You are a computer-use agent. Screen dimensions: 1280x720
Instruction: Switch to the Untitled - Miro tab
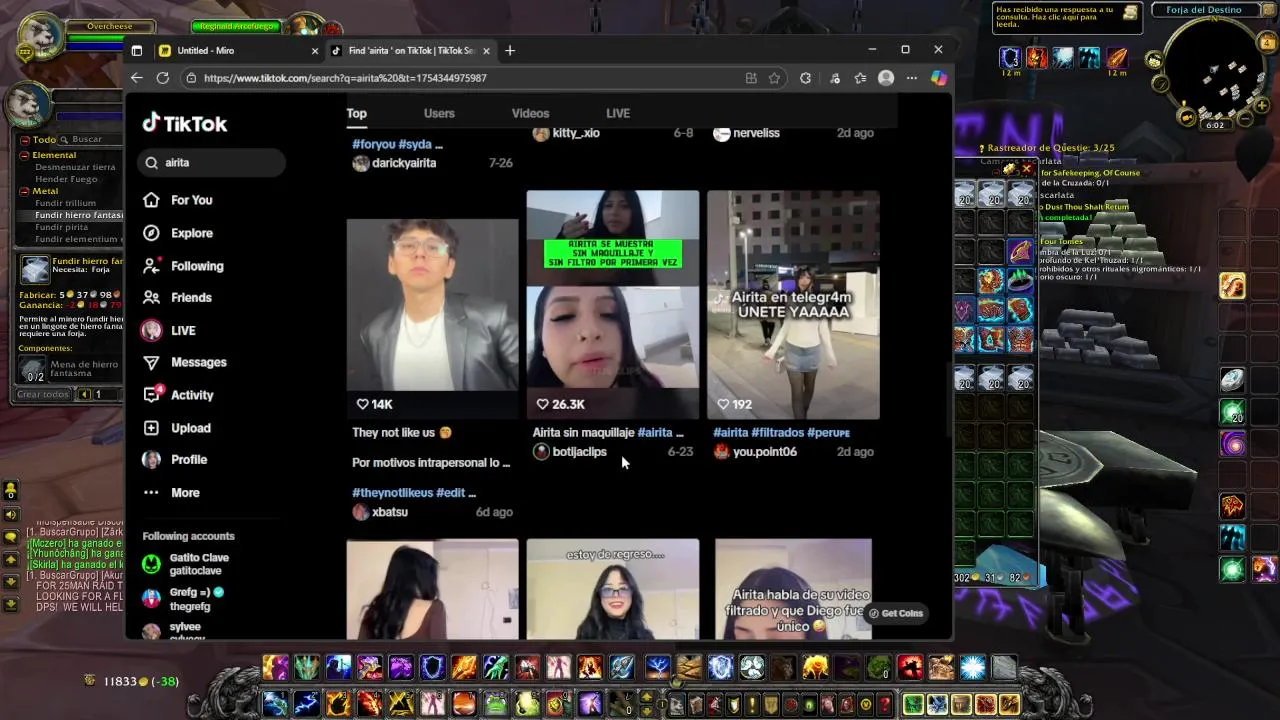coord(238,50)
